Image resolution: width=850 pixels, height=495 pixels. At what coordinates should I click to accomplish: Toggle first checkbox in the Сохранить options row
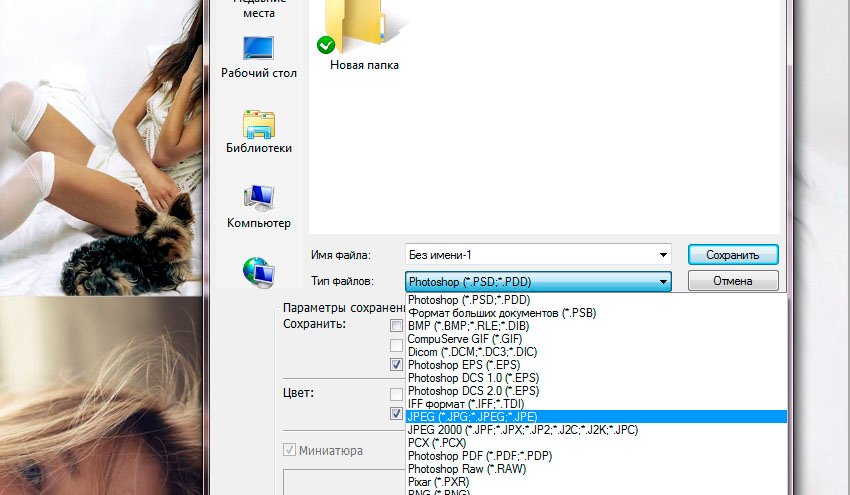click(397, 325)
